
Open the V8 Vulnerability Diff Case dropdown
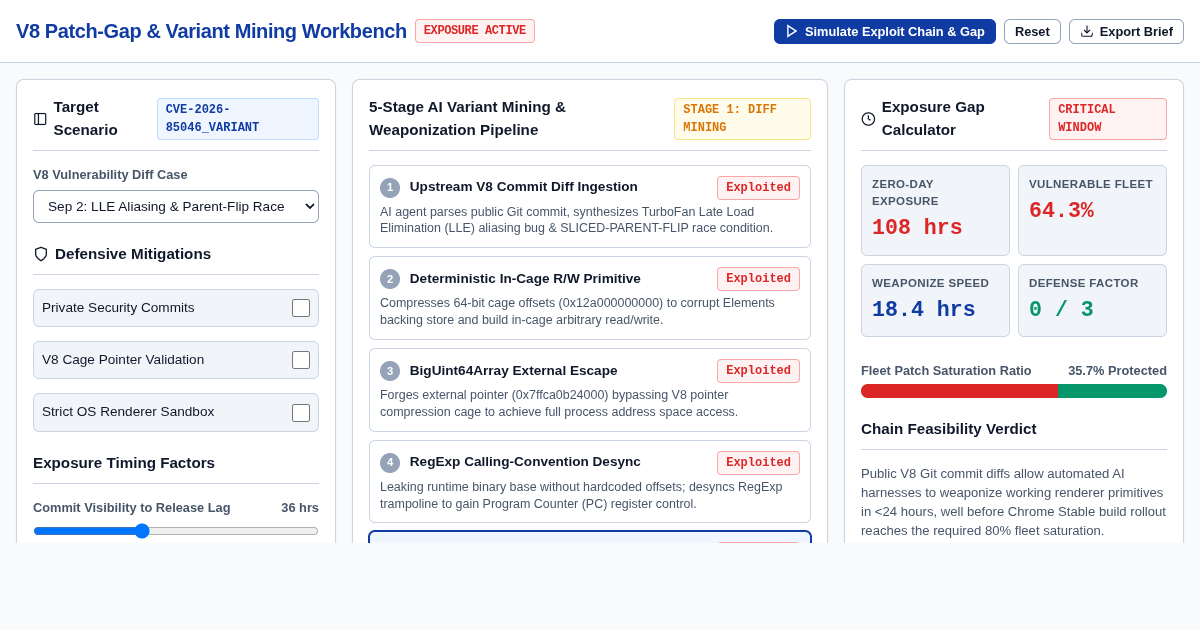(176, 206)
